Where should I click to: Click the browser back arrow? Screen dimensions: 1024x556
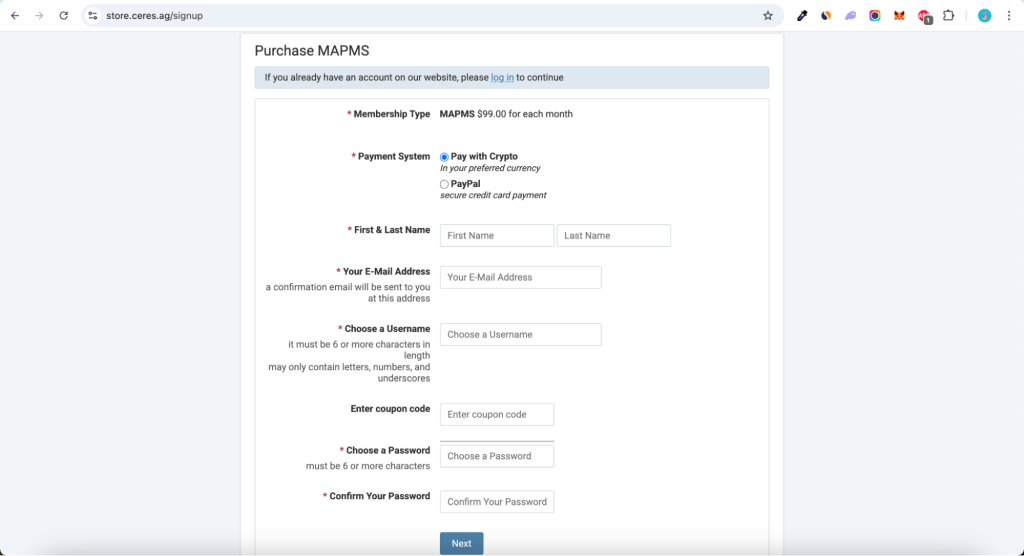tap(15, 16)
